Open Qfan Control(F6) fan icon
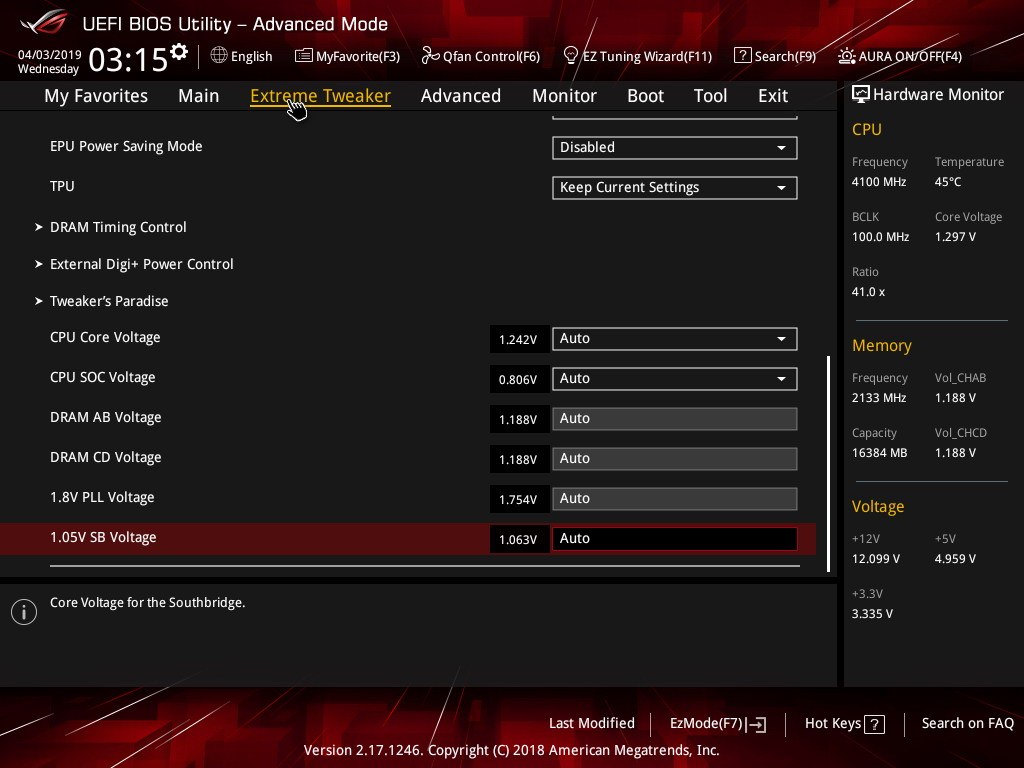The image size is (1024, 768). click(x=430, y=56)
